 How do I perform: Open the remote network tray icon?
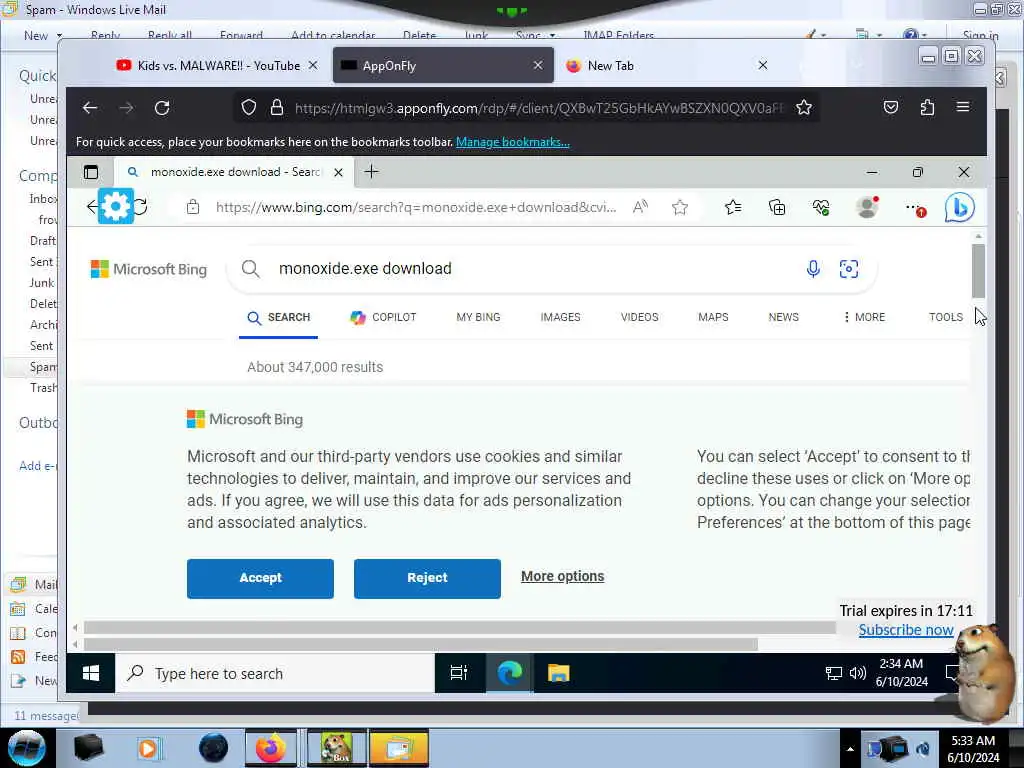834,673
